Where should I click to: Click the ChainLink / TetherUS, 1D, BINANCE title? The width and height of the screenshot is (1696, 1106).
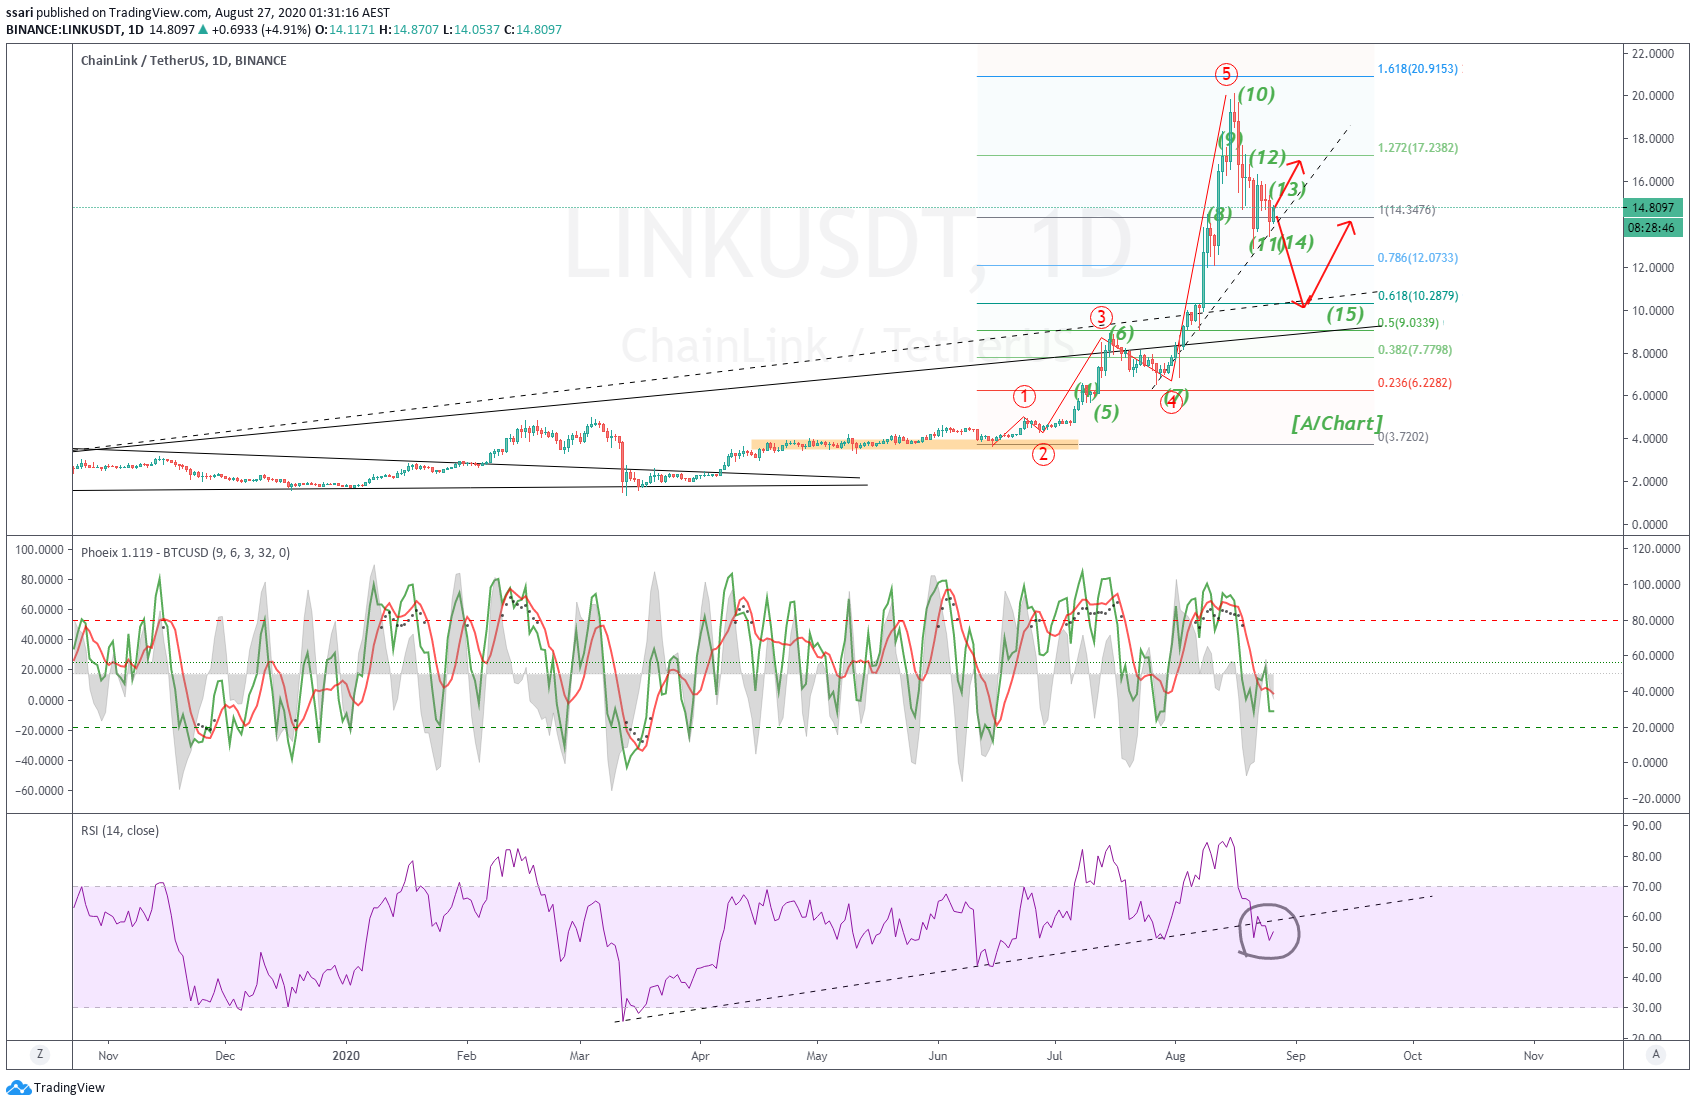point(184,61)
